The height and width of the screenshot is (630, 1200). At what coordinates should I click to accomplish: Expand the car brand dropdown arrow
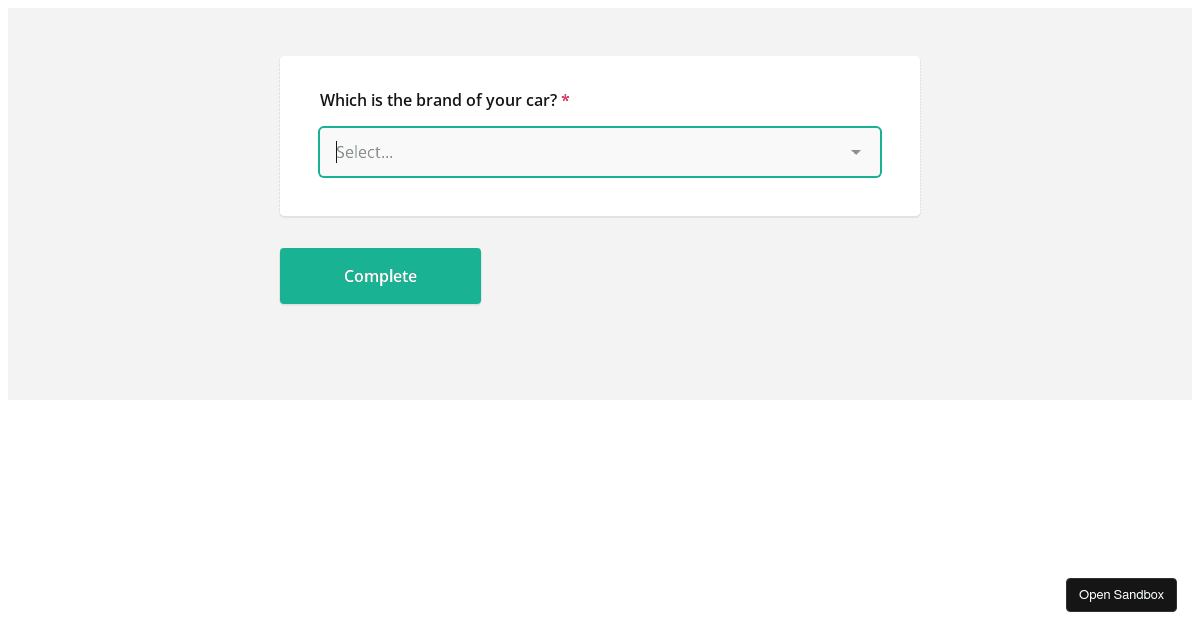coord(856,152)
